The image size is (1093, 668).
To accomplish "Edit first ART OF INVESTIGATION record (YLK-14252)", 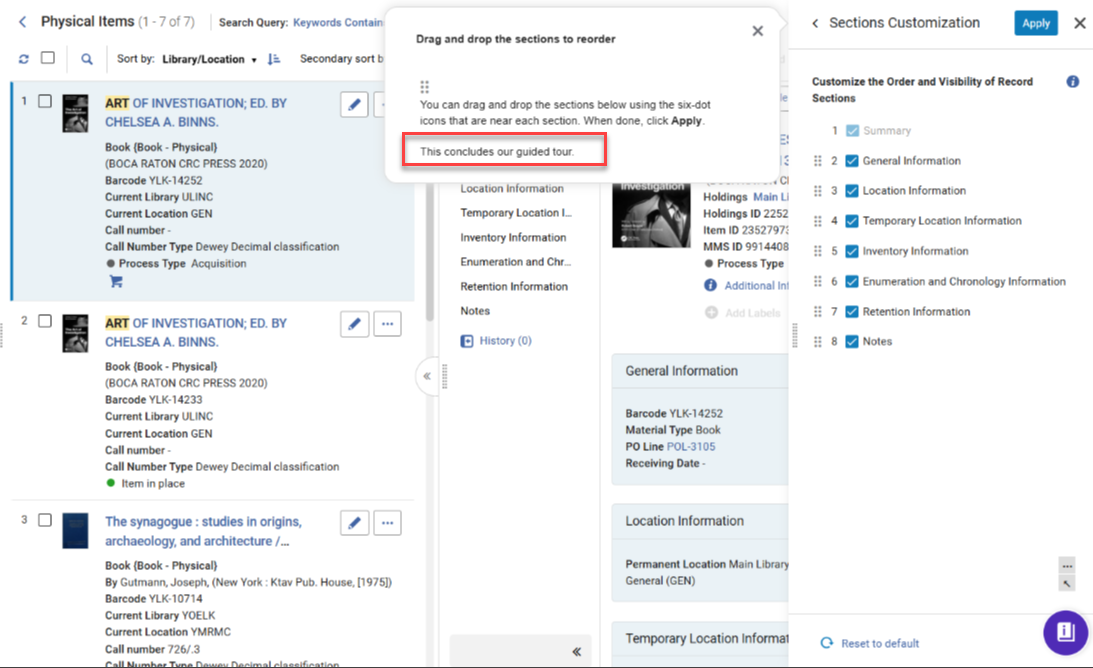I will 354,105.
